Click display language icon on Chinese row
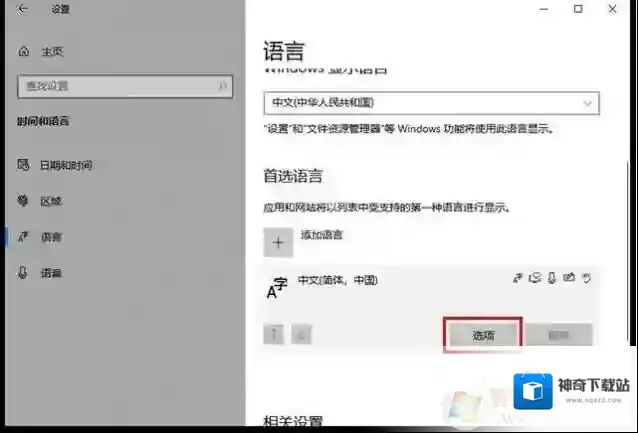The height and width of the screenshot is (433, 638). click(x=518, y=279)
